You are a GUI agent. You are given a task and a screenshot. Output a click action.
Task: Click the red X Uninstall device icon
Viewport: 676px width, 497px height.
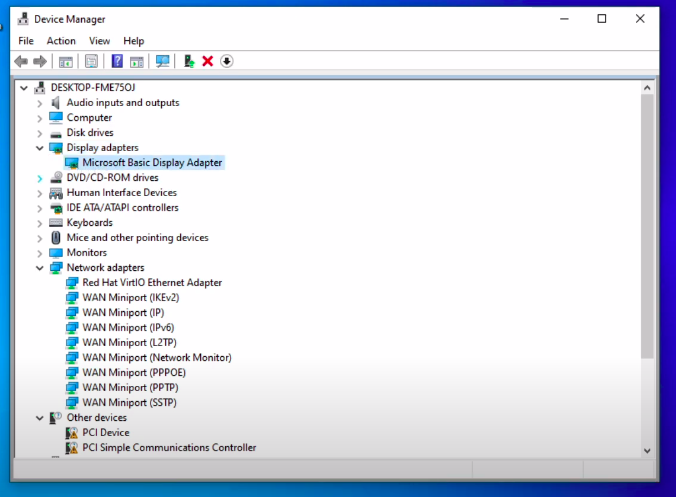(x=208, y=61)
